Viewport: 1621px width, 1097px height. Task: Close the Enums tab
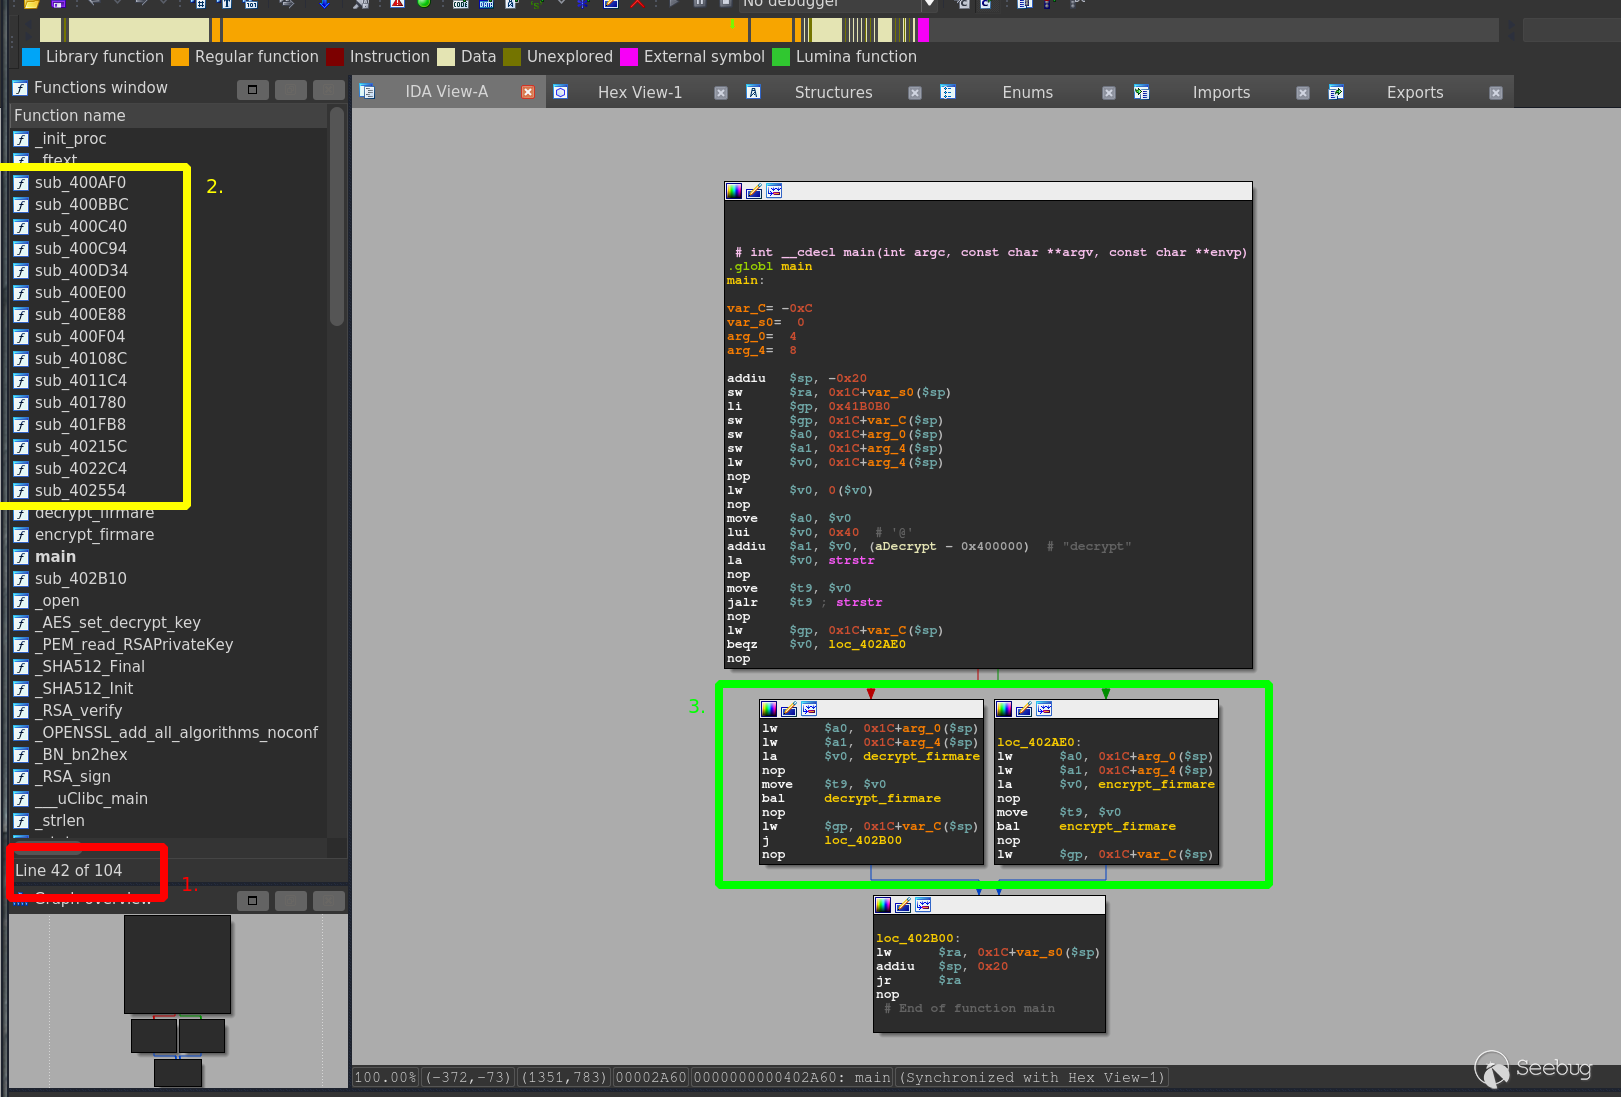[x=1108, y=93]
